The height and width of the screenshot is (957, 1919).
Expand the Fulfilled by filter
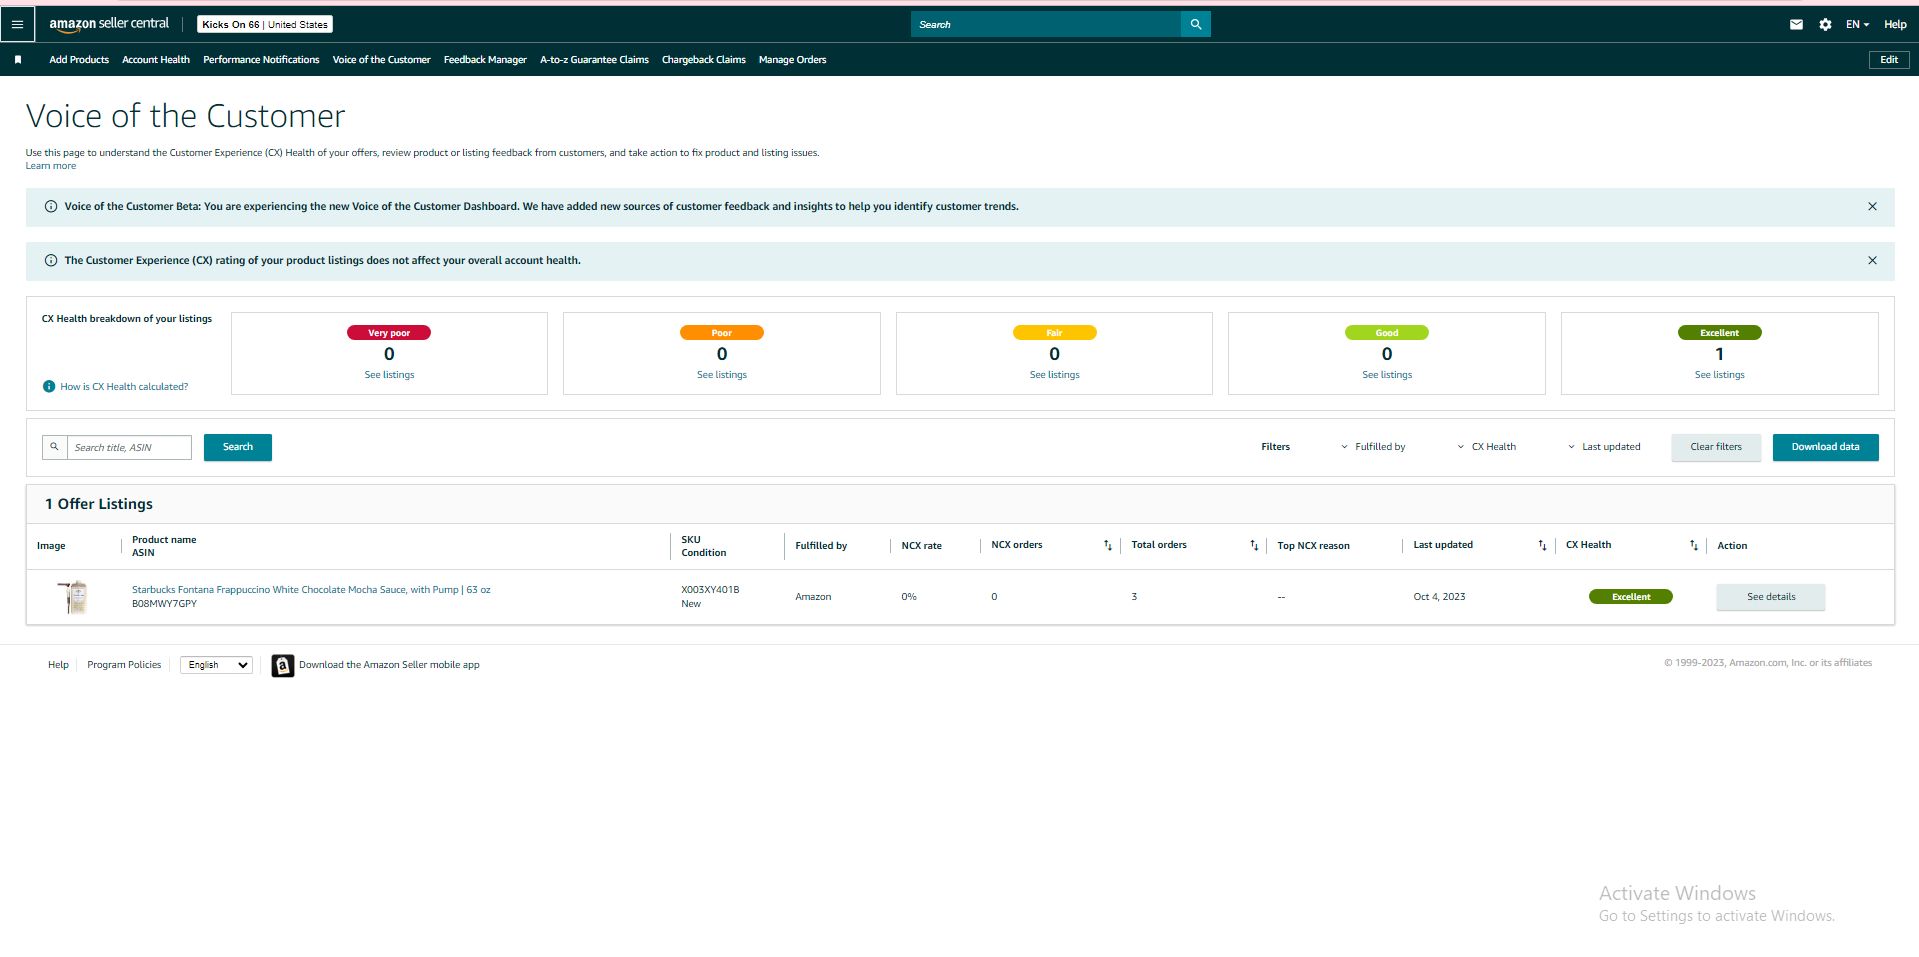1373,447
